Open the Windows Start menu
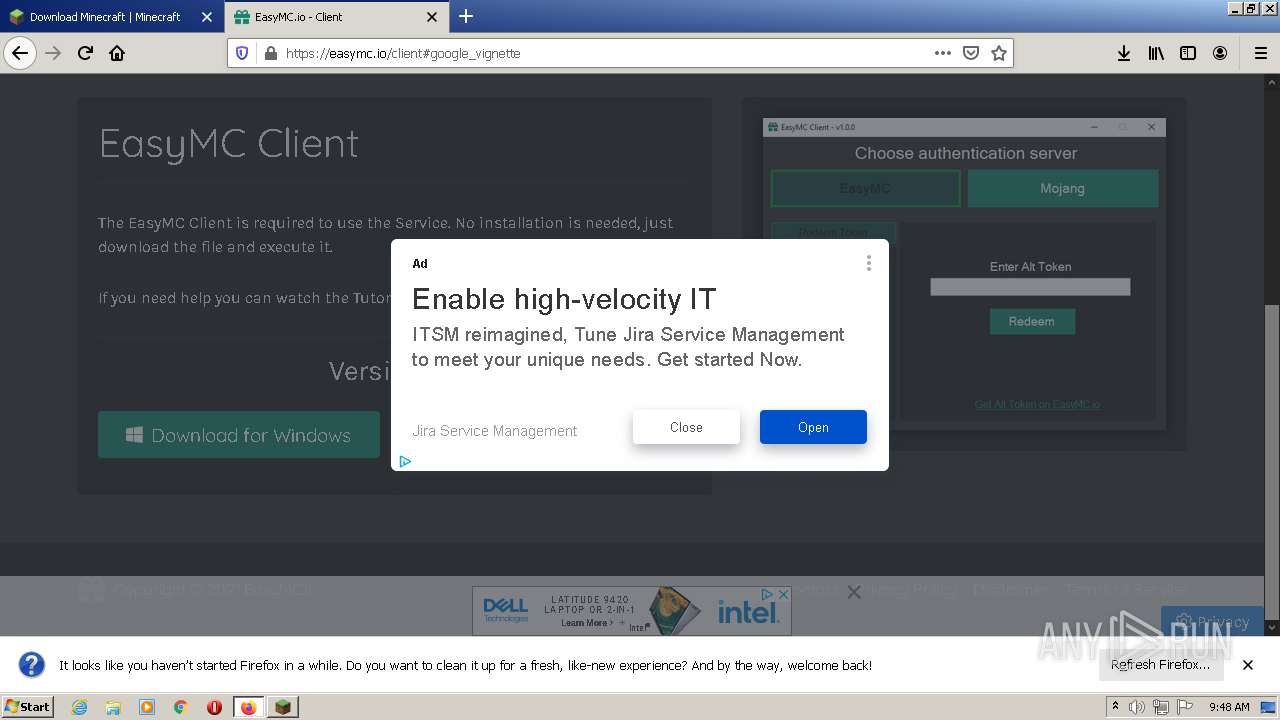 [x=27, y=706]
